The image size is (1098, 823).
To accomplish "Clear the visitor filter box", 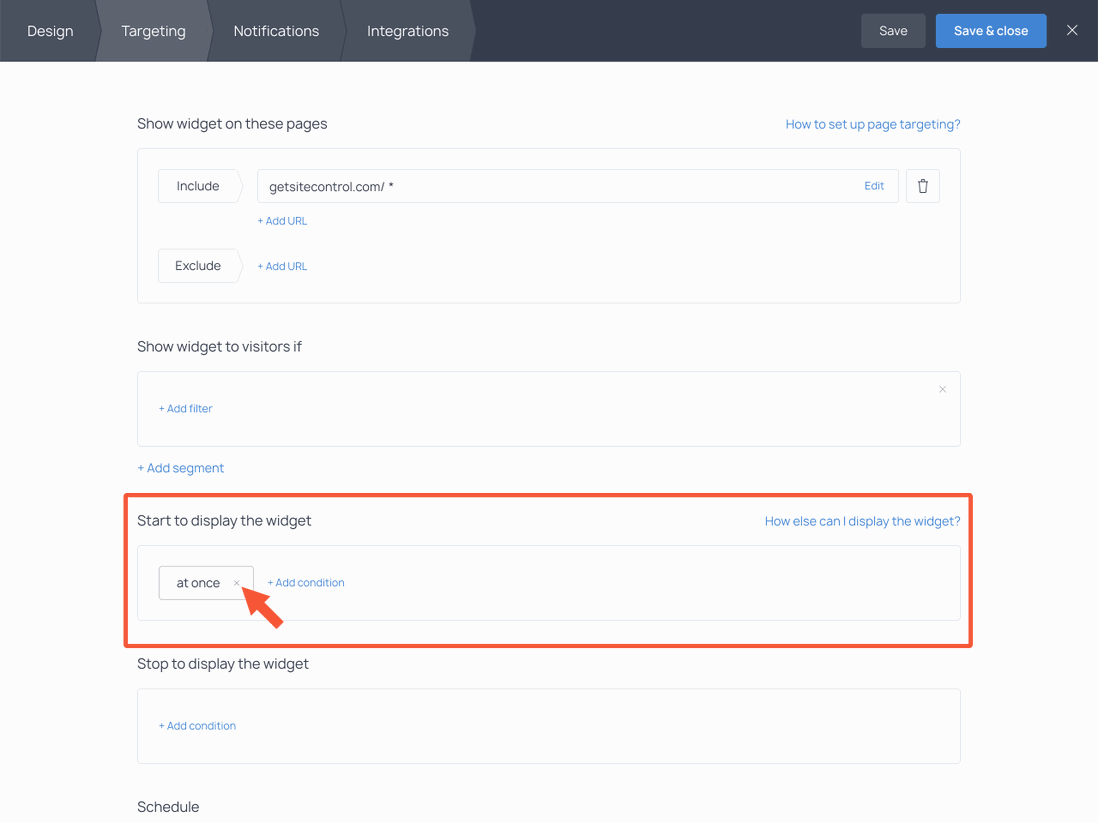I will coord(941,389).
